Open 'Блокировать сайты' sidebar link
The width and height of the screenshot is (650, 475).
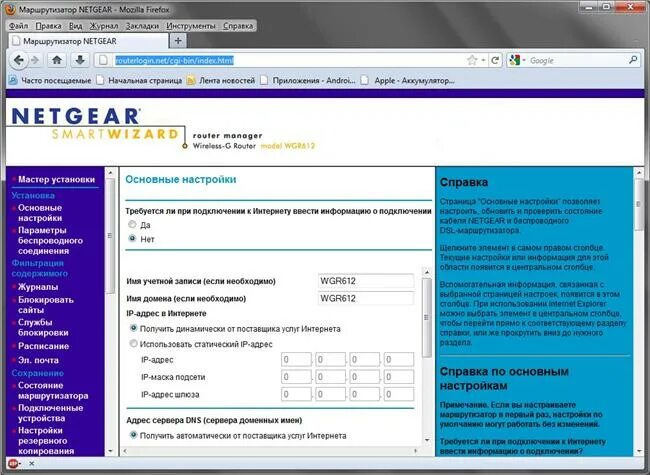click(46, 305)
